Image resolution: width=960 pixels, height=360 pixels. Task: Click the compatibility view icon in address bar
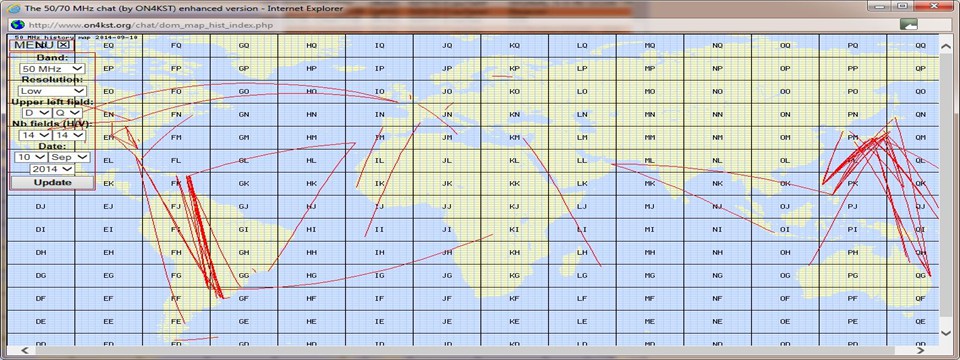(x=909, y=25)
